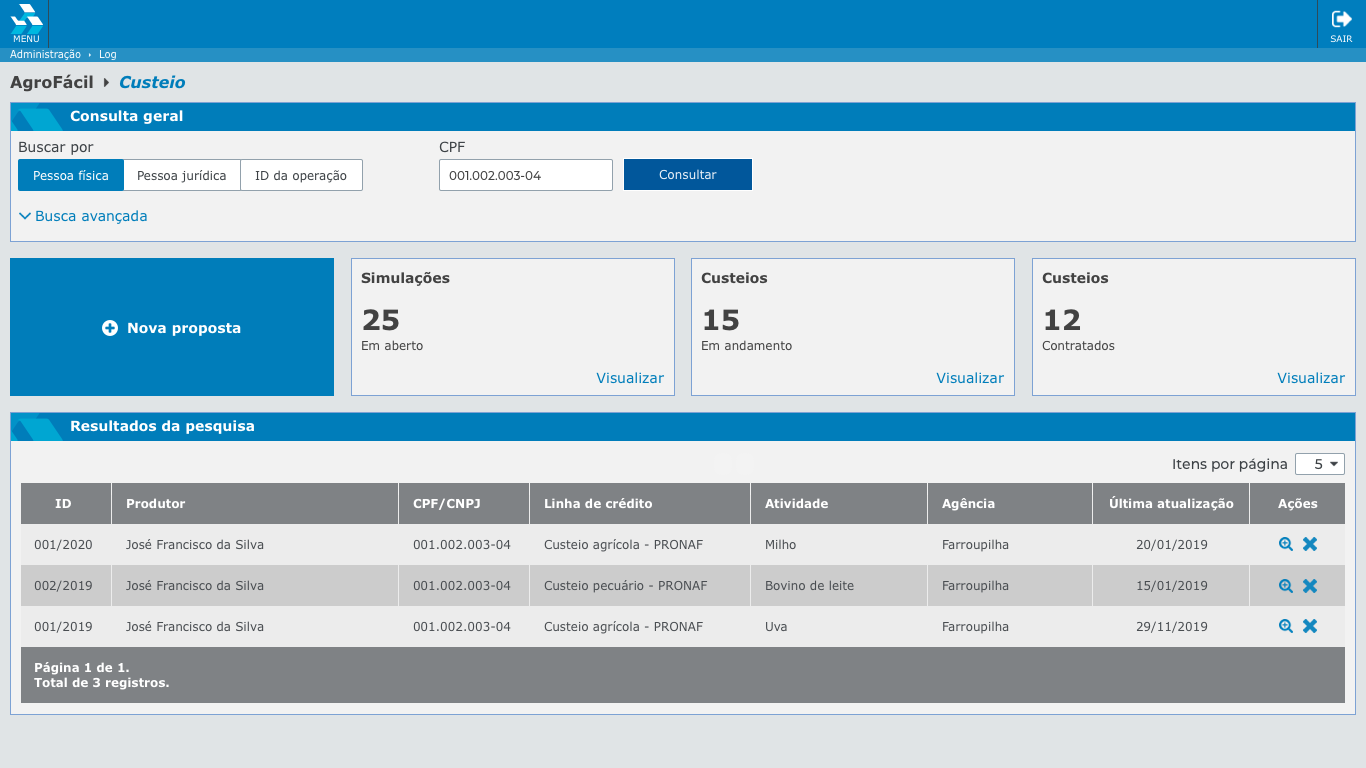The height and width of the screenshot is (768, 1366).
Task: Select ID da operação search option
Action: click(x=301, y=175)
